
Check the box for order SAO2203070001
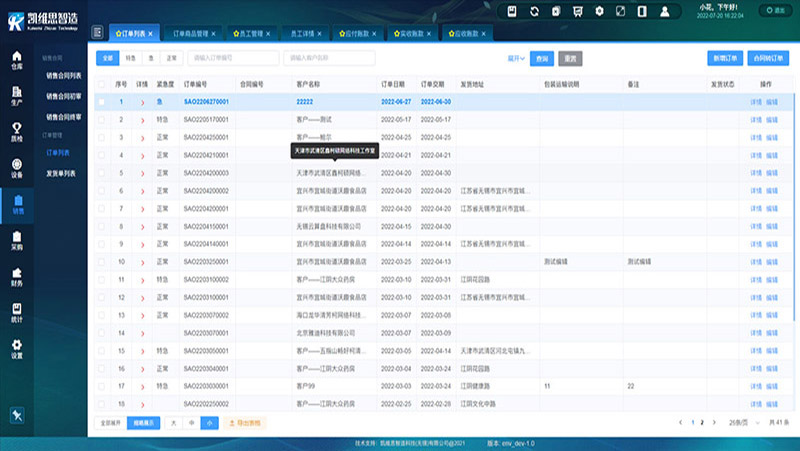pyautogui.click(x=102, y=333)
